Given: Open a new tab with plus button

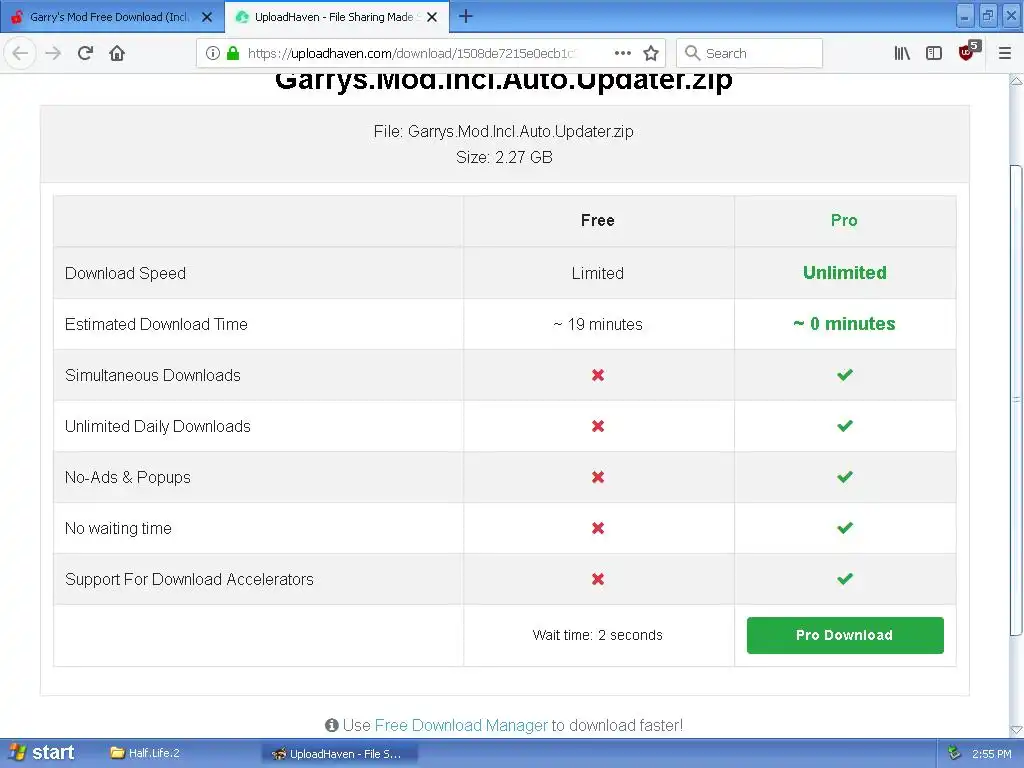Looking at the screenshot, I should (466, 16).
